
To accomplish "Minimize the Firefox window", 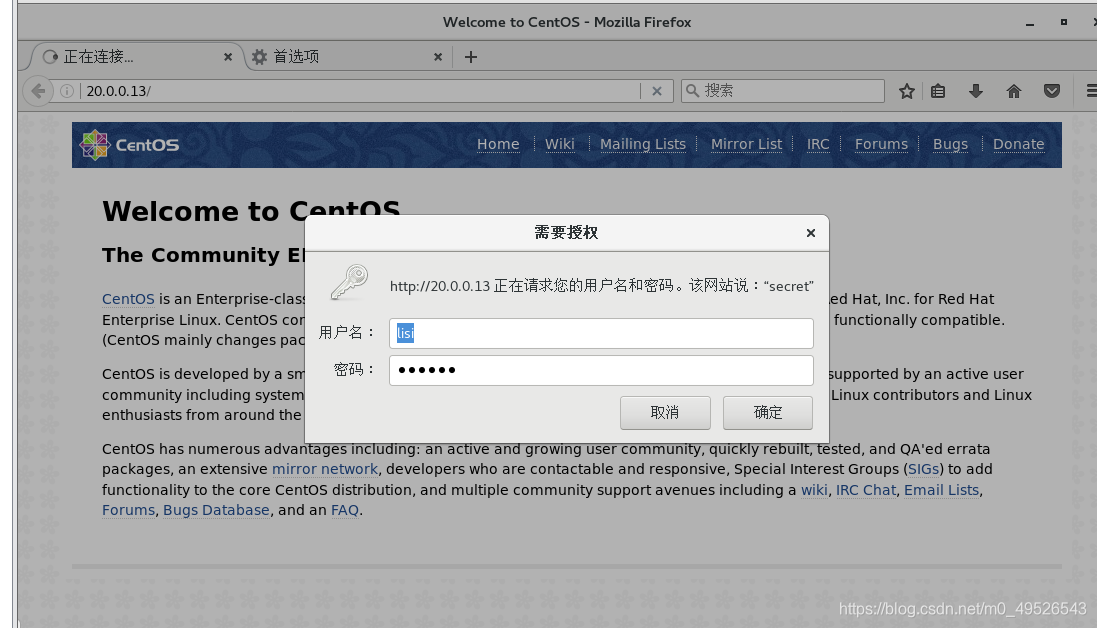I will coord(1030,22).
